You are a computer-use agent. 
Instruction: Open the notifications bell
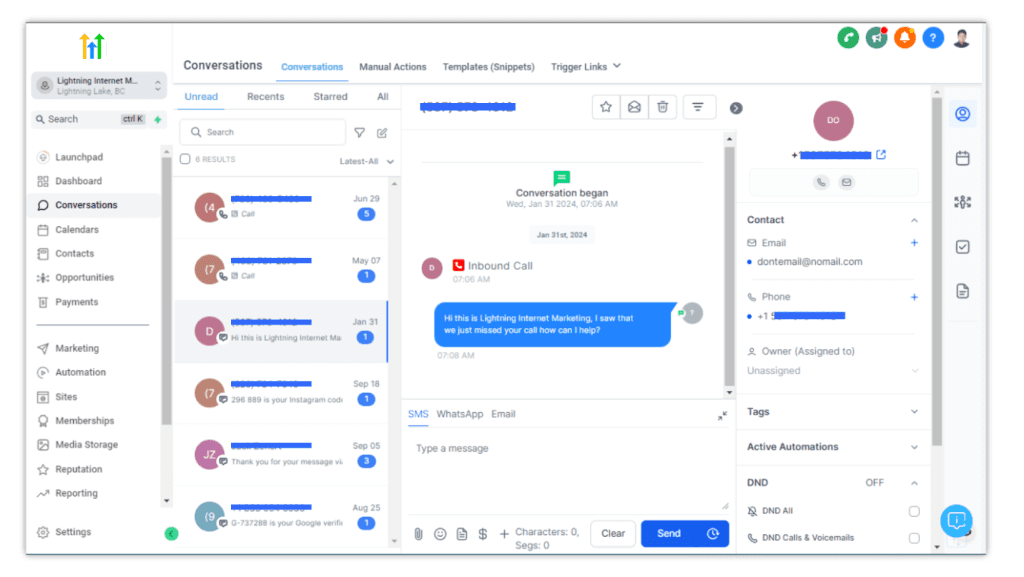[x=904, y=37]
